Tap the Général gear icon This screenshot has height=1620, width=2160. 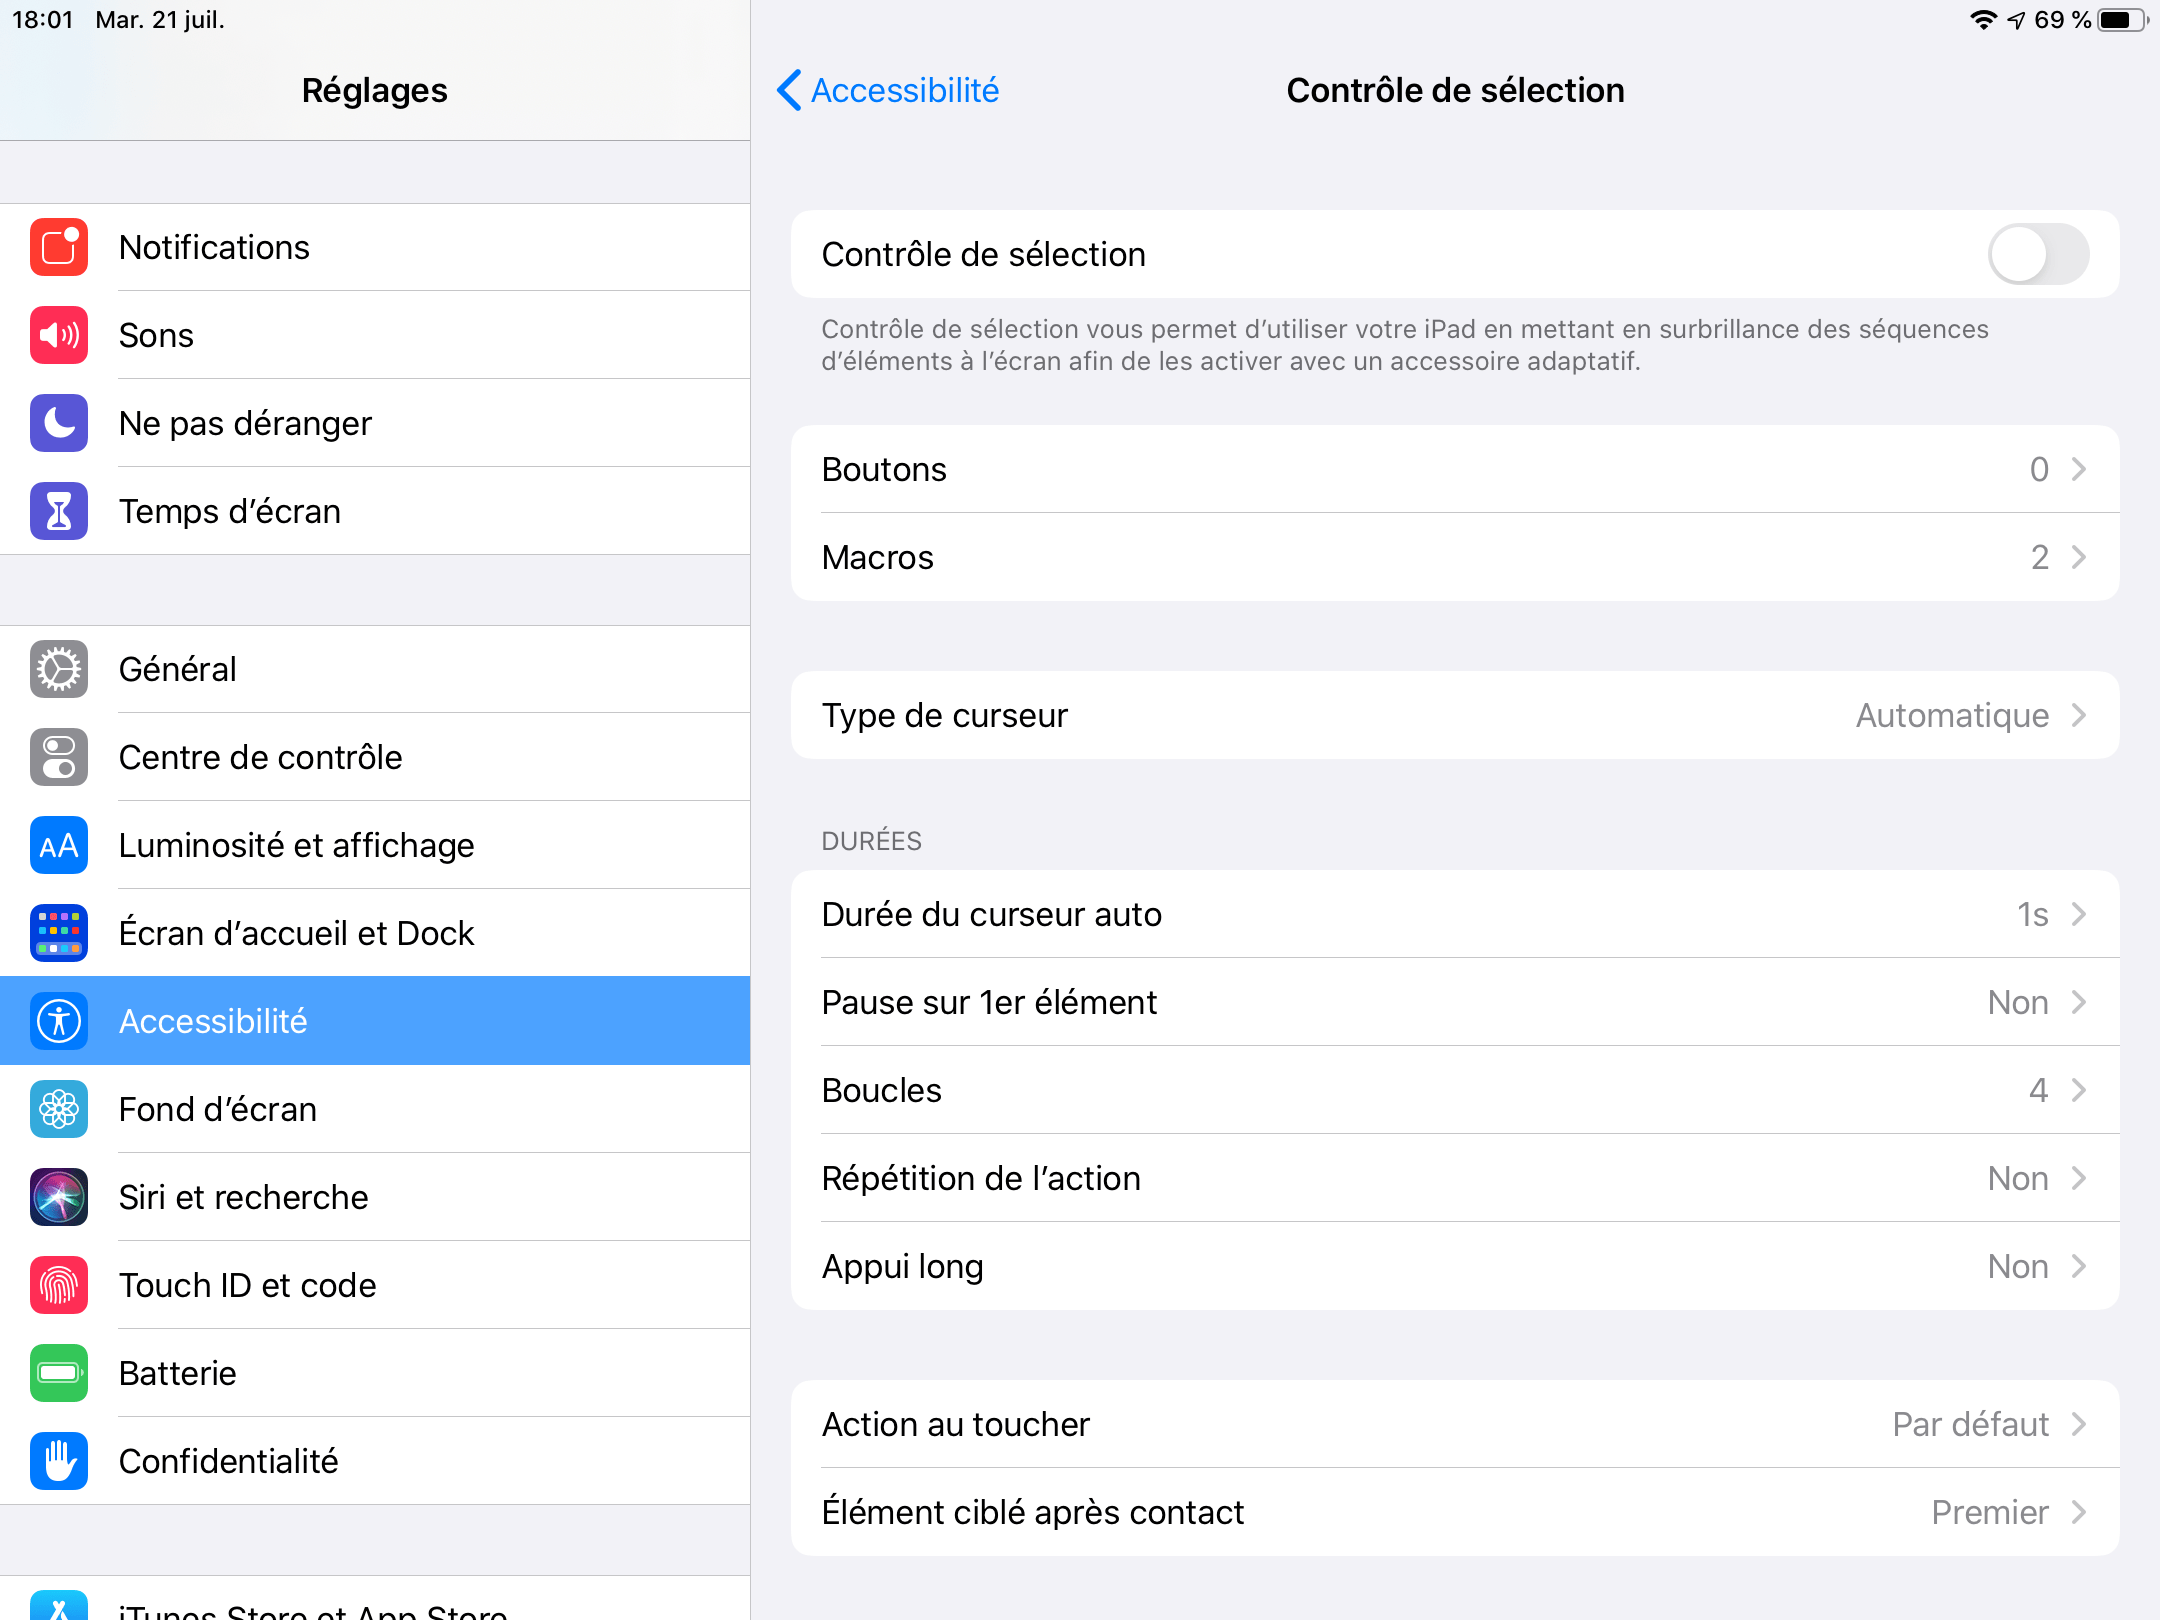point(59,669)
